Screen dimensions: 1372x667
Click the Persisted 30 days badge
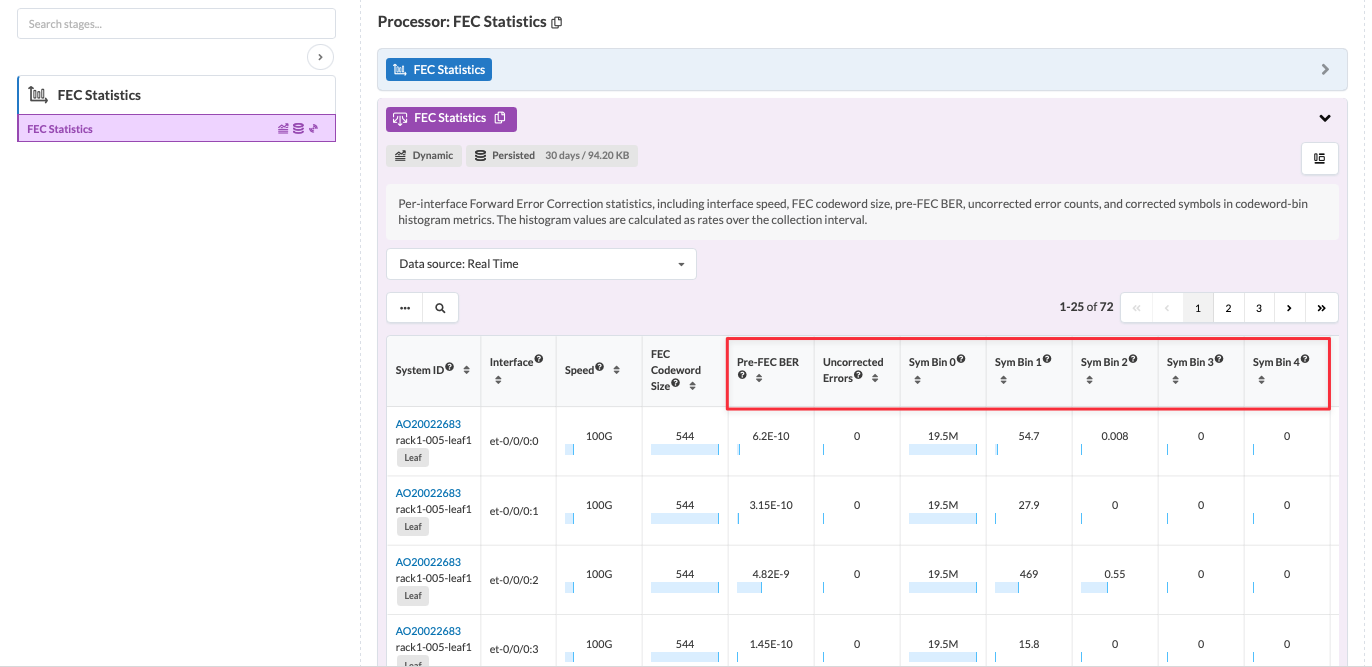click(x=552, y=156)
